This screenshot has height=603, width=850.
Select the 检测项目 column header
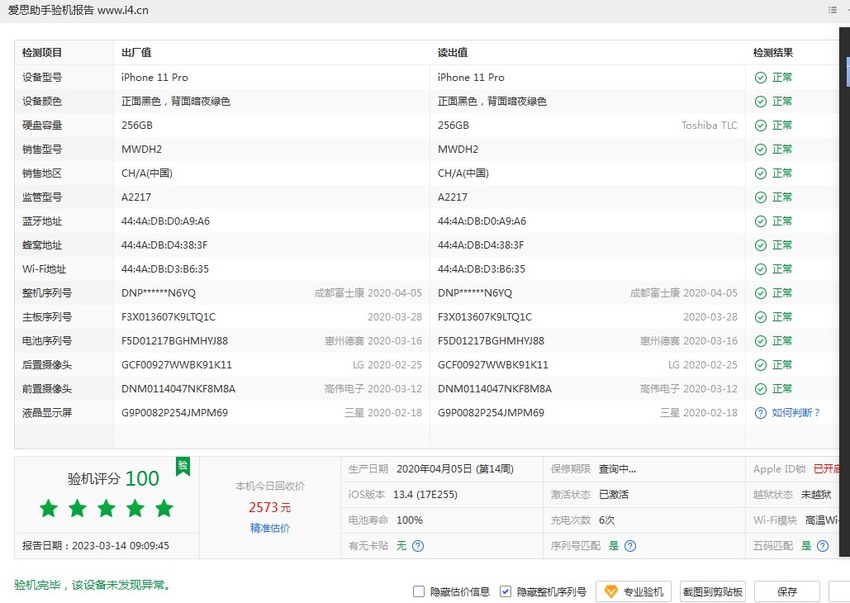click(x=42, y=53)
